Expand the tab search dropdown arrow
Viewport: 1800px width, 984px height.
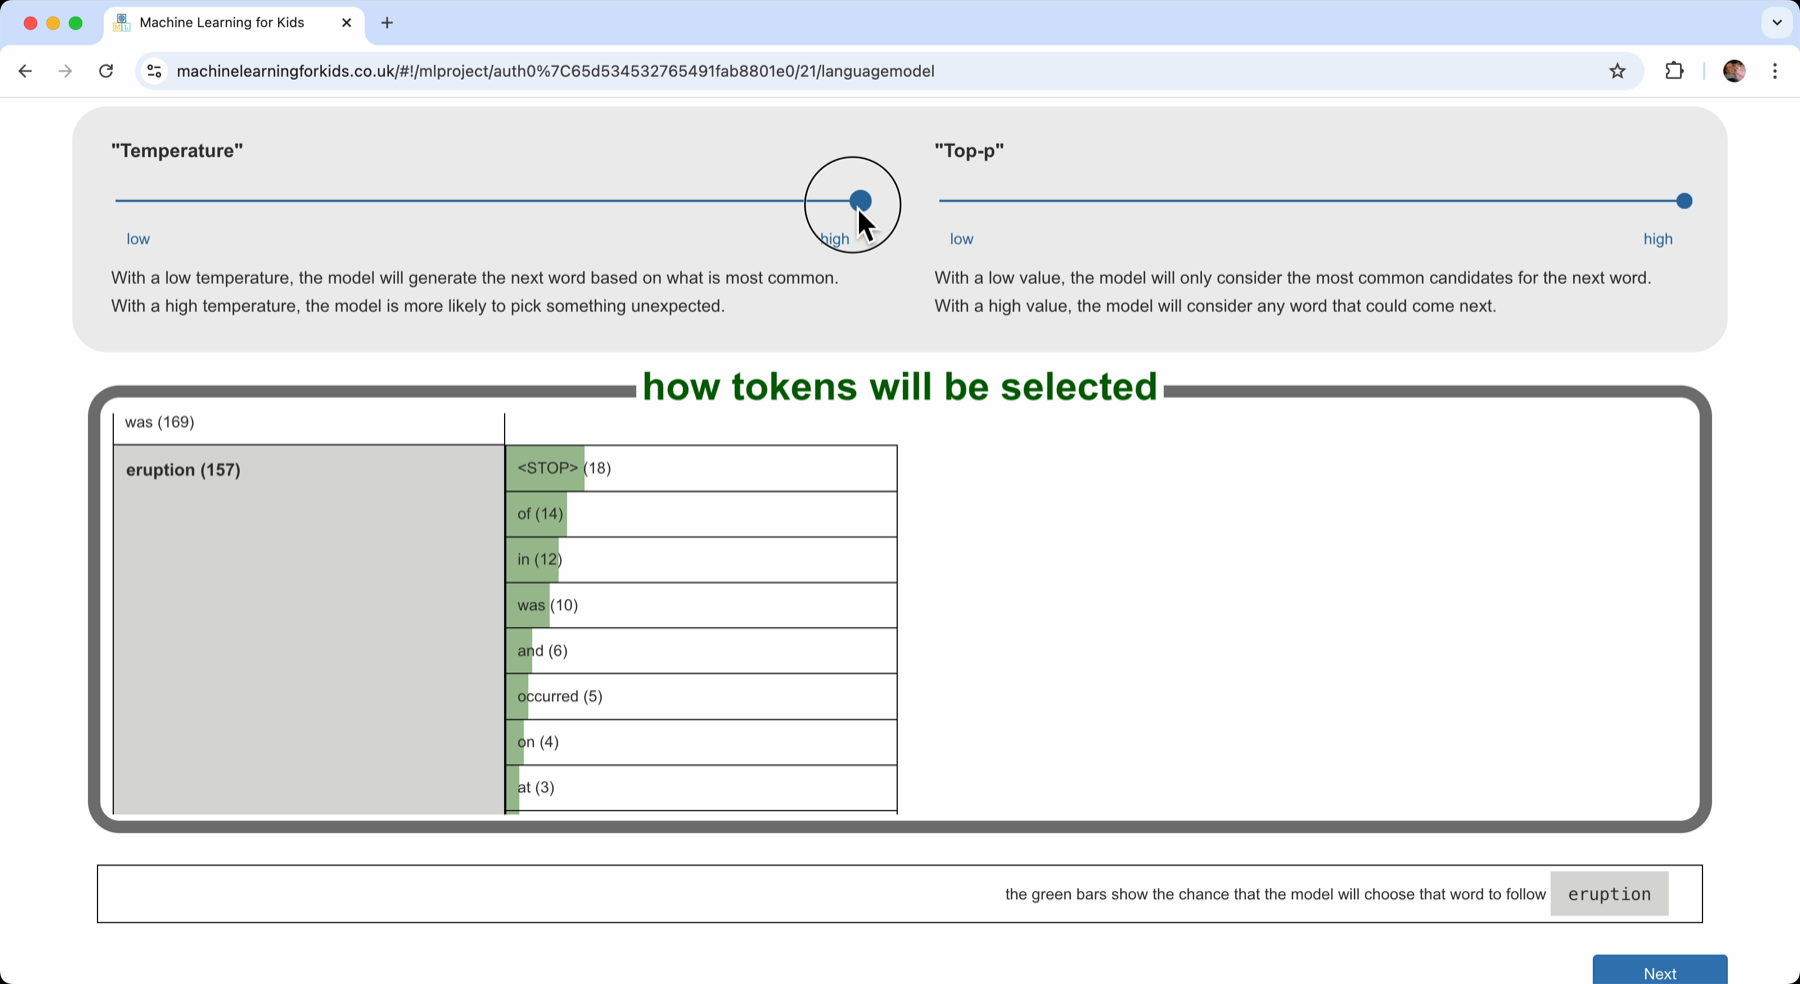pos(1776,22)
